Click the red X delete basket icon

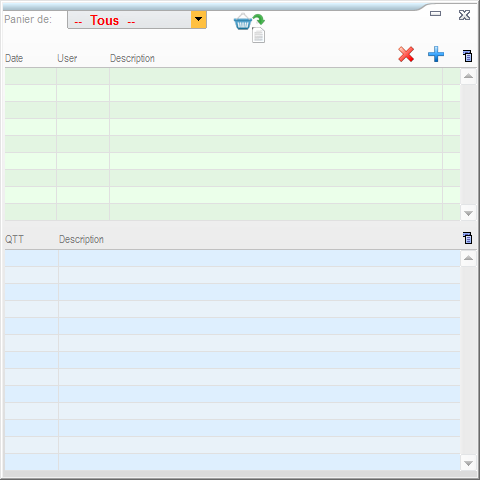[406, 54]
